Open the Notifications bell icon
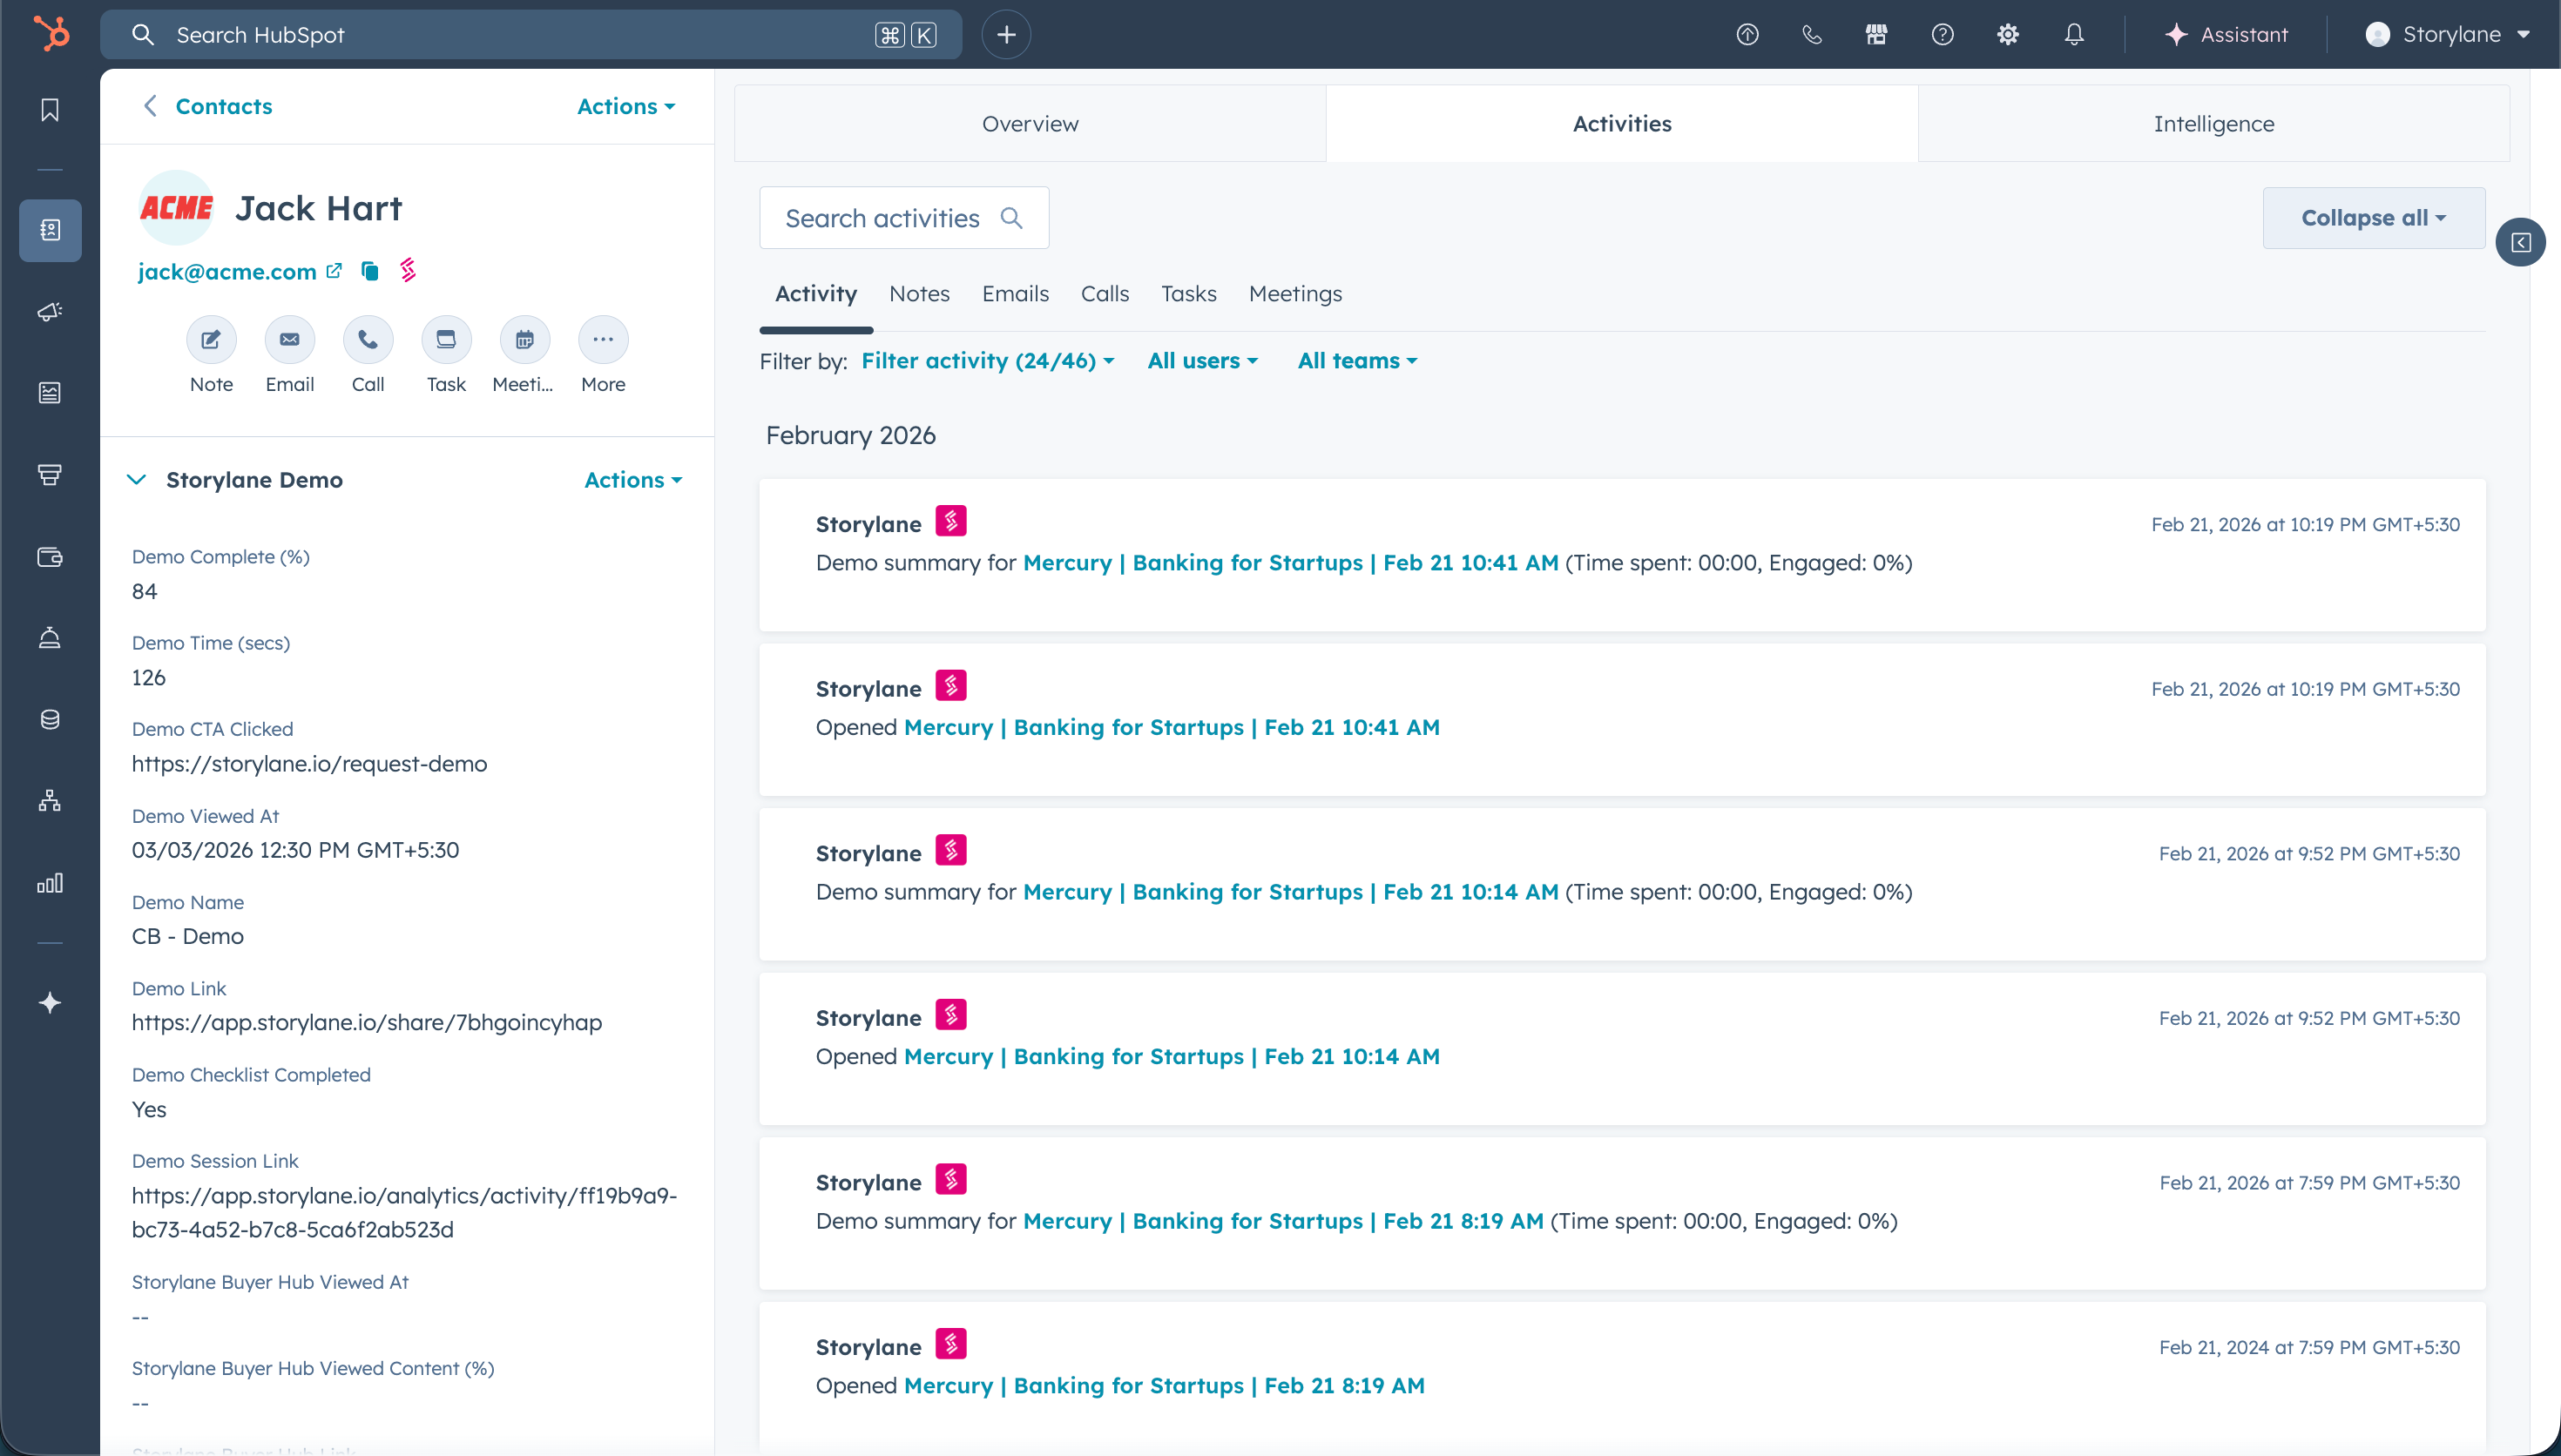2561x1456 pixels. click(2075, 35)
